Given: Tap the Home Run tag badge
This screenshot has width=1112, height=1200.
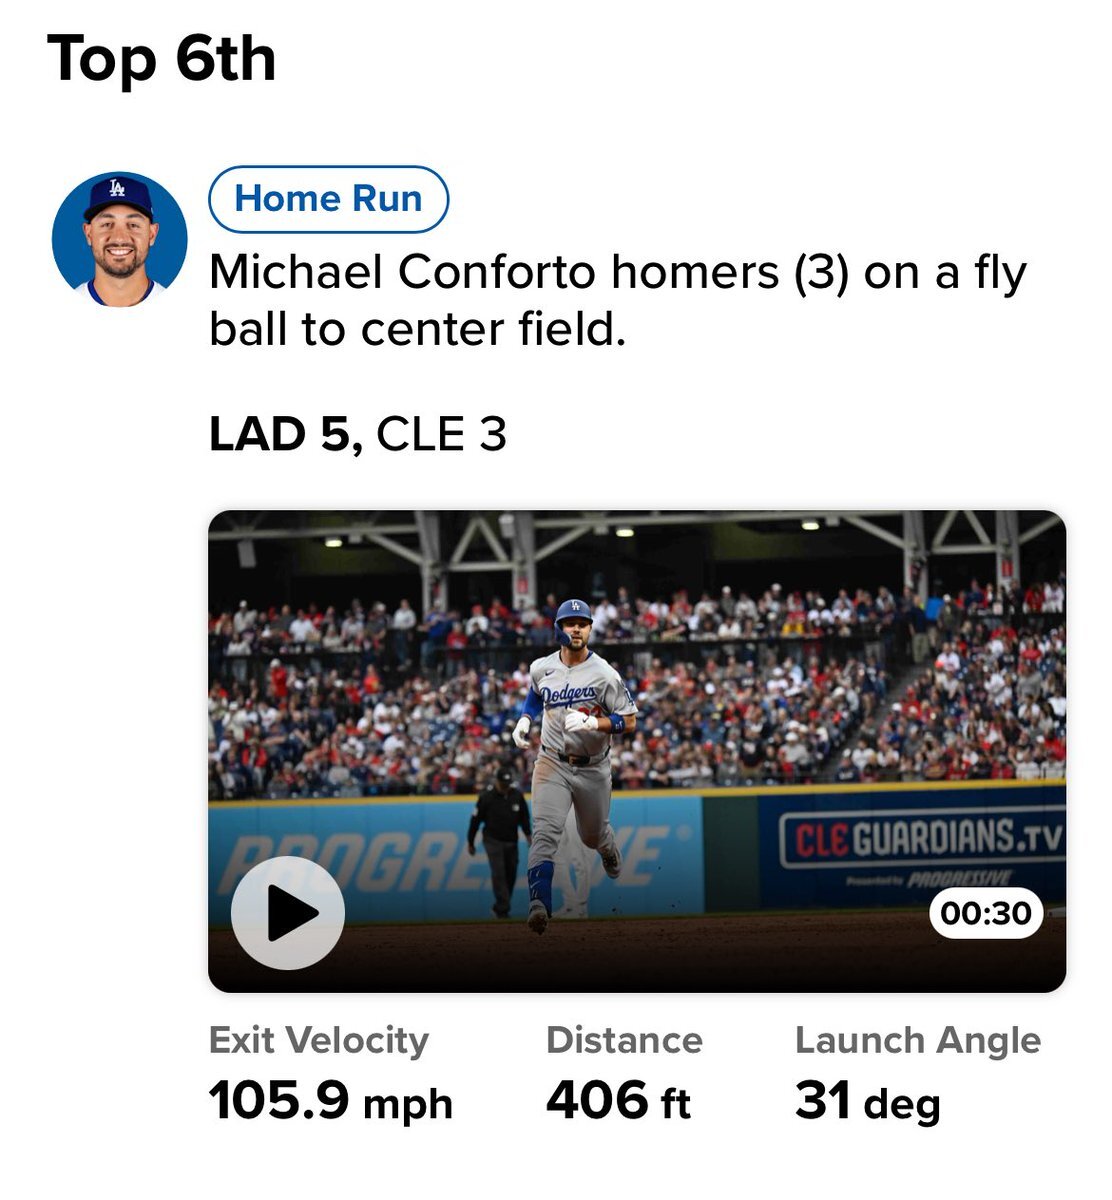Looking at the screenshot, I should (328, 199).
